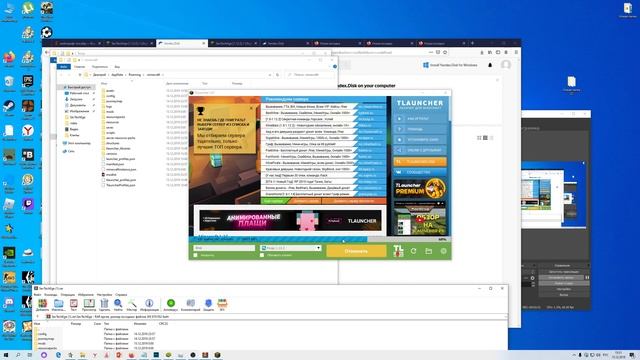The image size is (640, 360).
Task: Click the yellow cancel button in TLauncher
Action: click(356, 251)
